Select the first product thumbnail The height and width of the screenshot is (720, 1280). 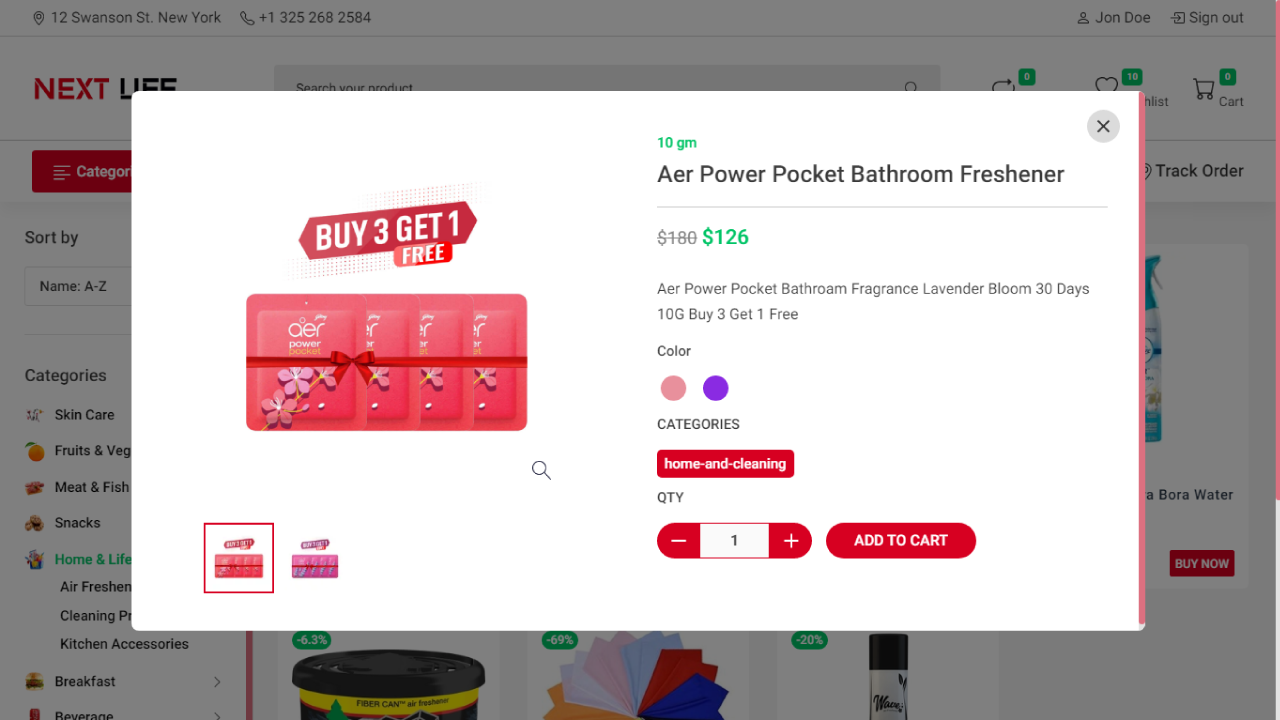pyautogui.click(x=239, y=558)
